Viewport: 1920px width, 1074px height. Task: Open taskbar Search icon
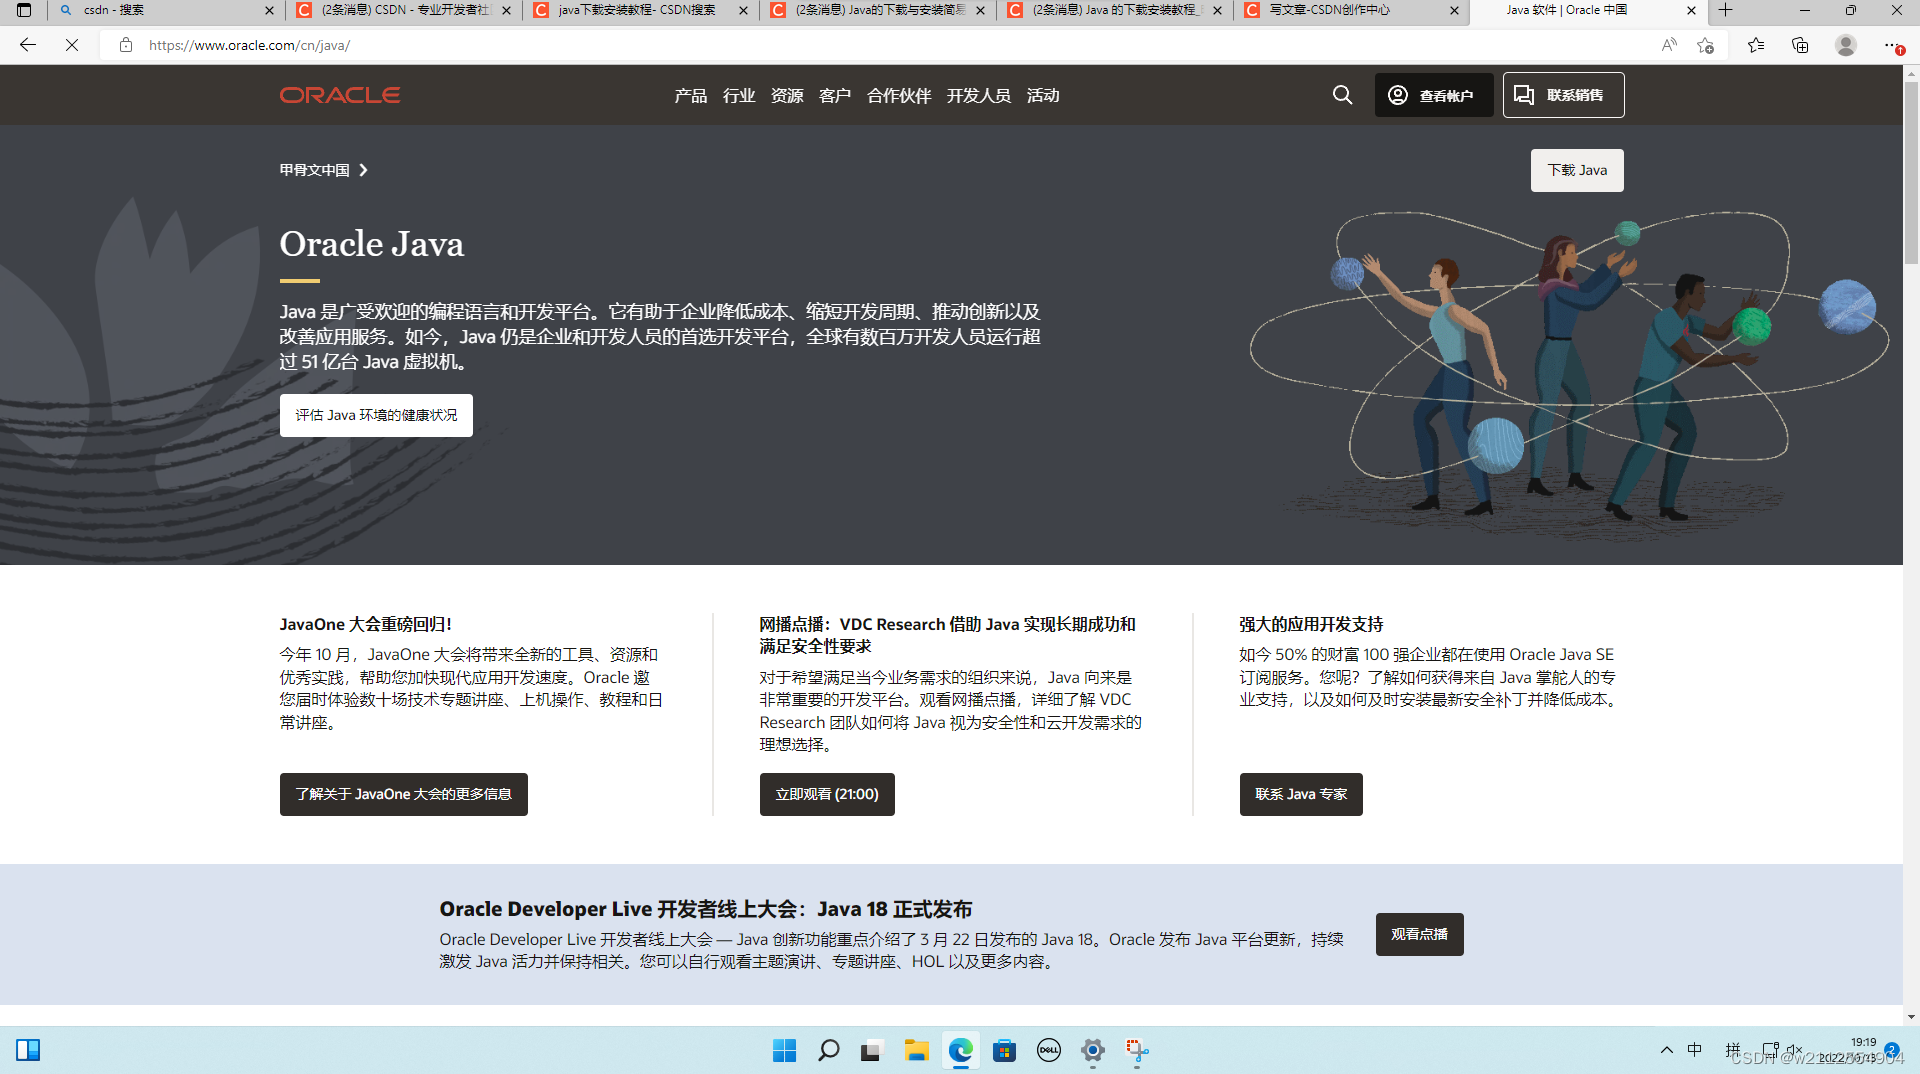(x=828, y=1050)
